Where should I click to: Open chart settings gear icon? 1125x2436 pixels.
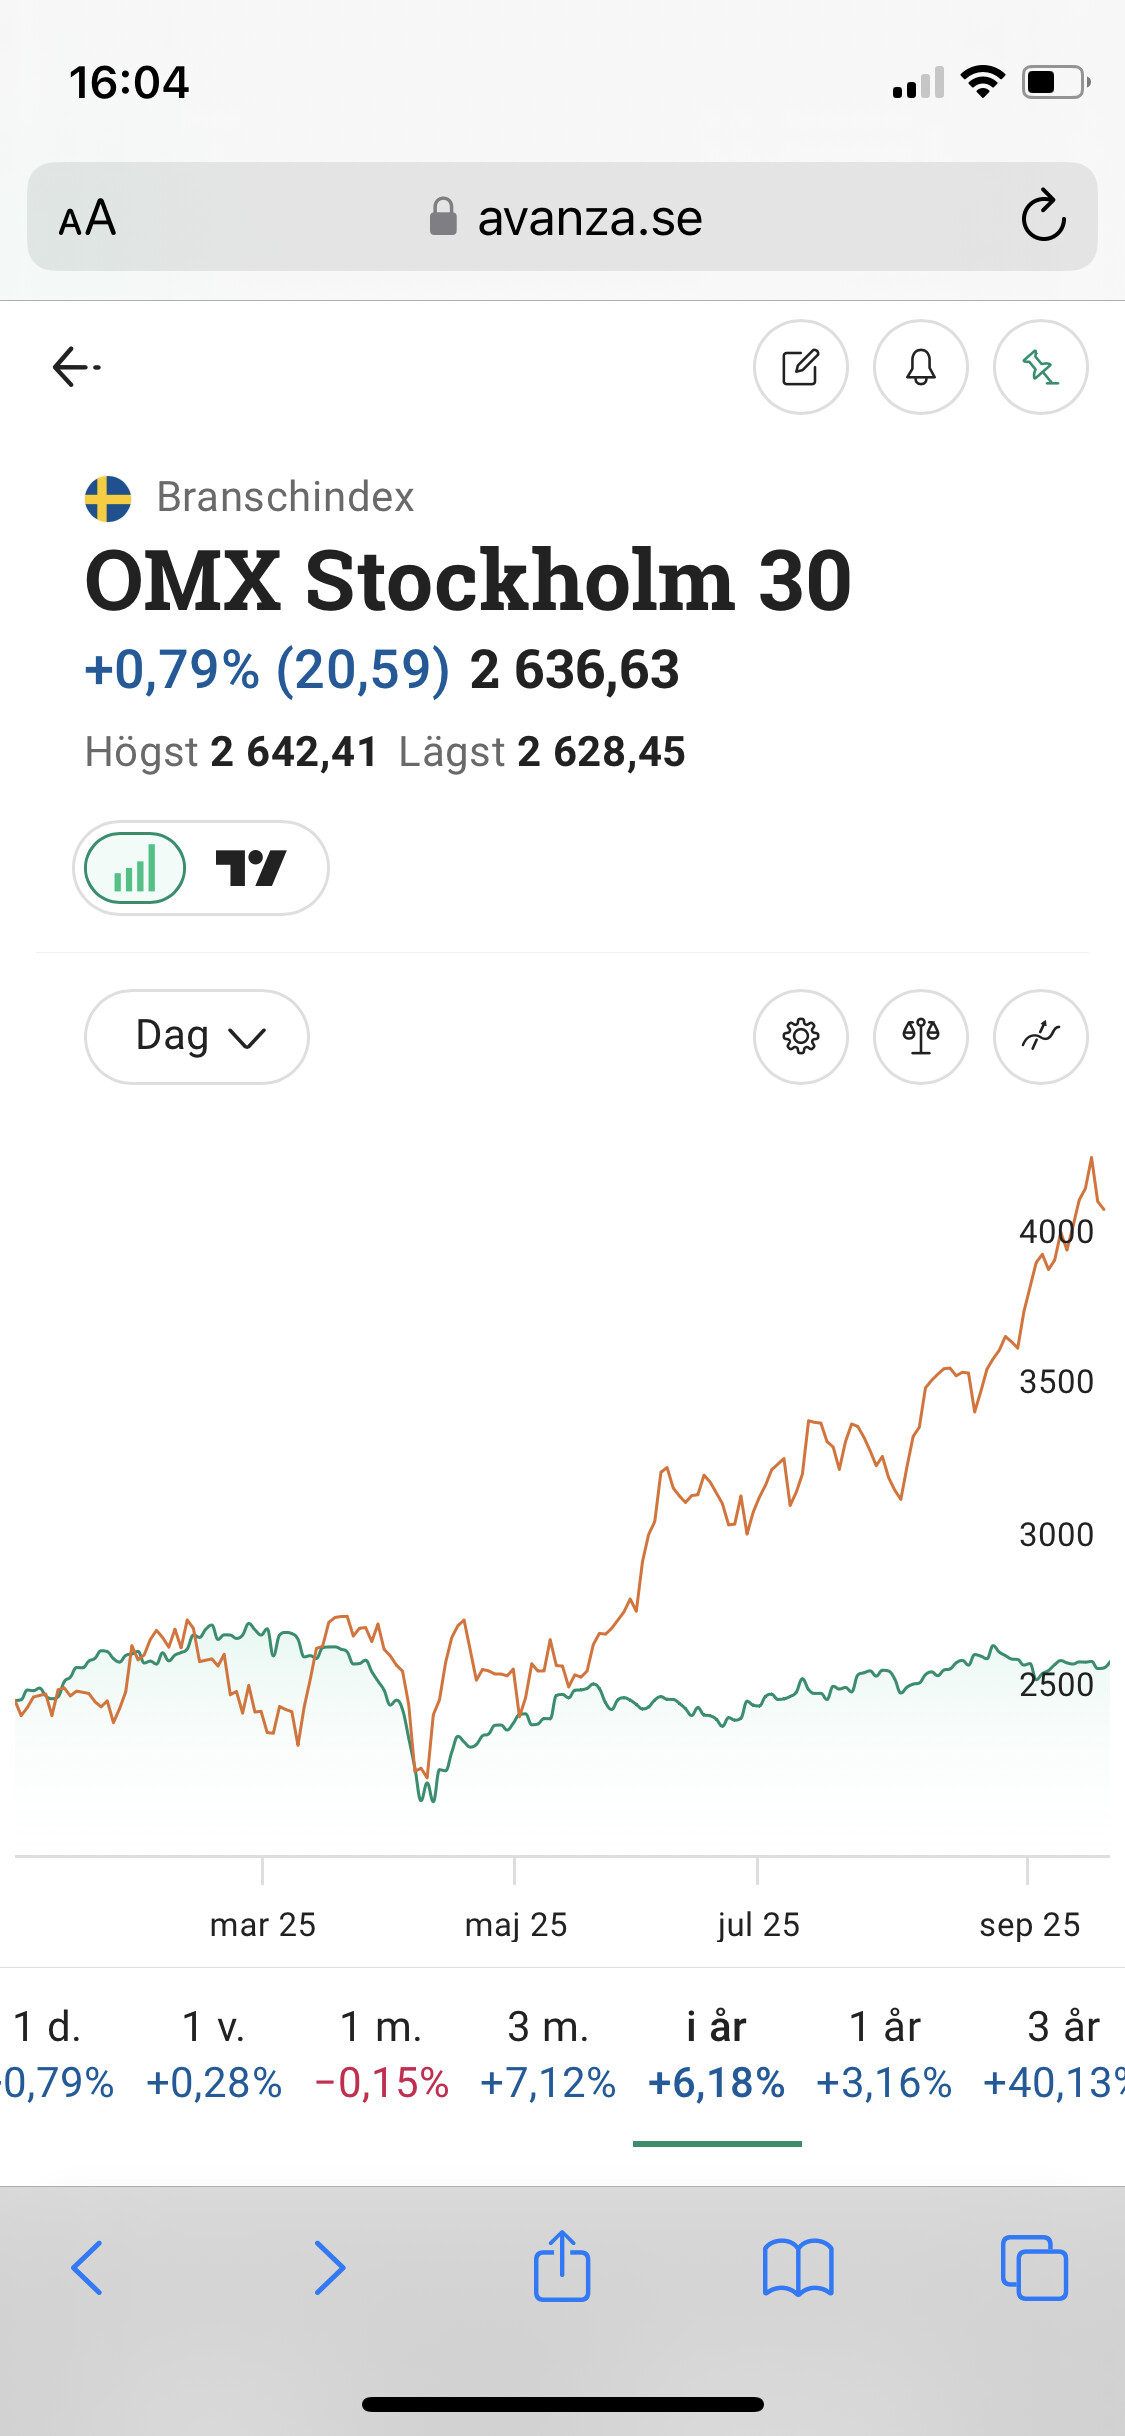coord(800,1037)
